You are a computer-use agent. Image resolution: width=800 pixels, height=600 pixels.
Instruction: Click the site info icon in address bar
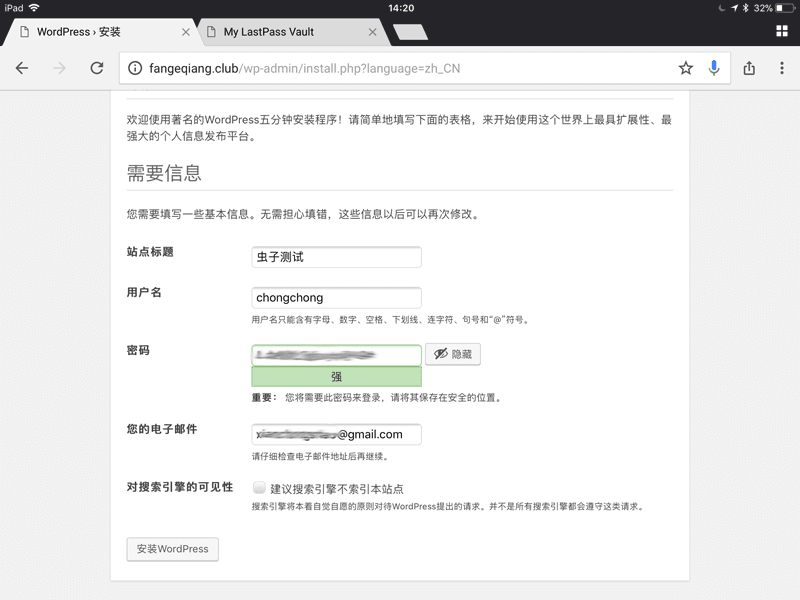136,69
